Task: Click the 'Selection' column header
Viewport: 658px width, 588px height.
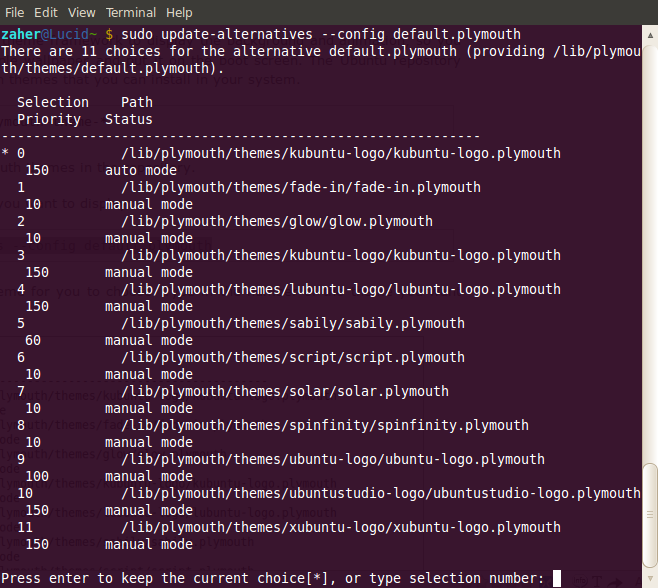Action: (53, 102)
